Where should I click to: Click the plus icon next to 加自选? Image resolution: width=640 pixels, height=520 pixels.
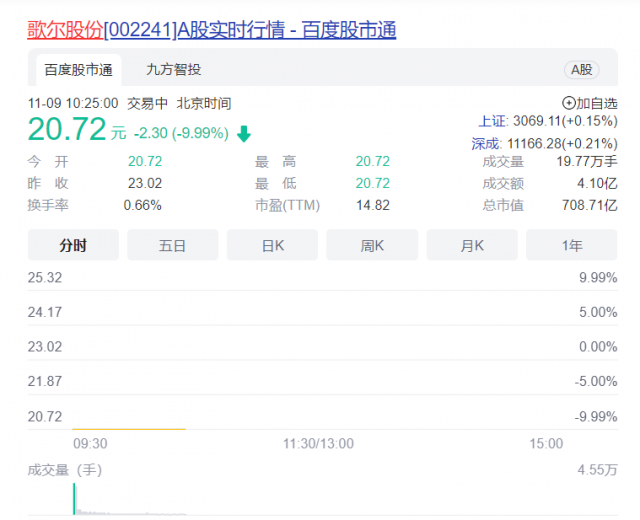[569, 103]
